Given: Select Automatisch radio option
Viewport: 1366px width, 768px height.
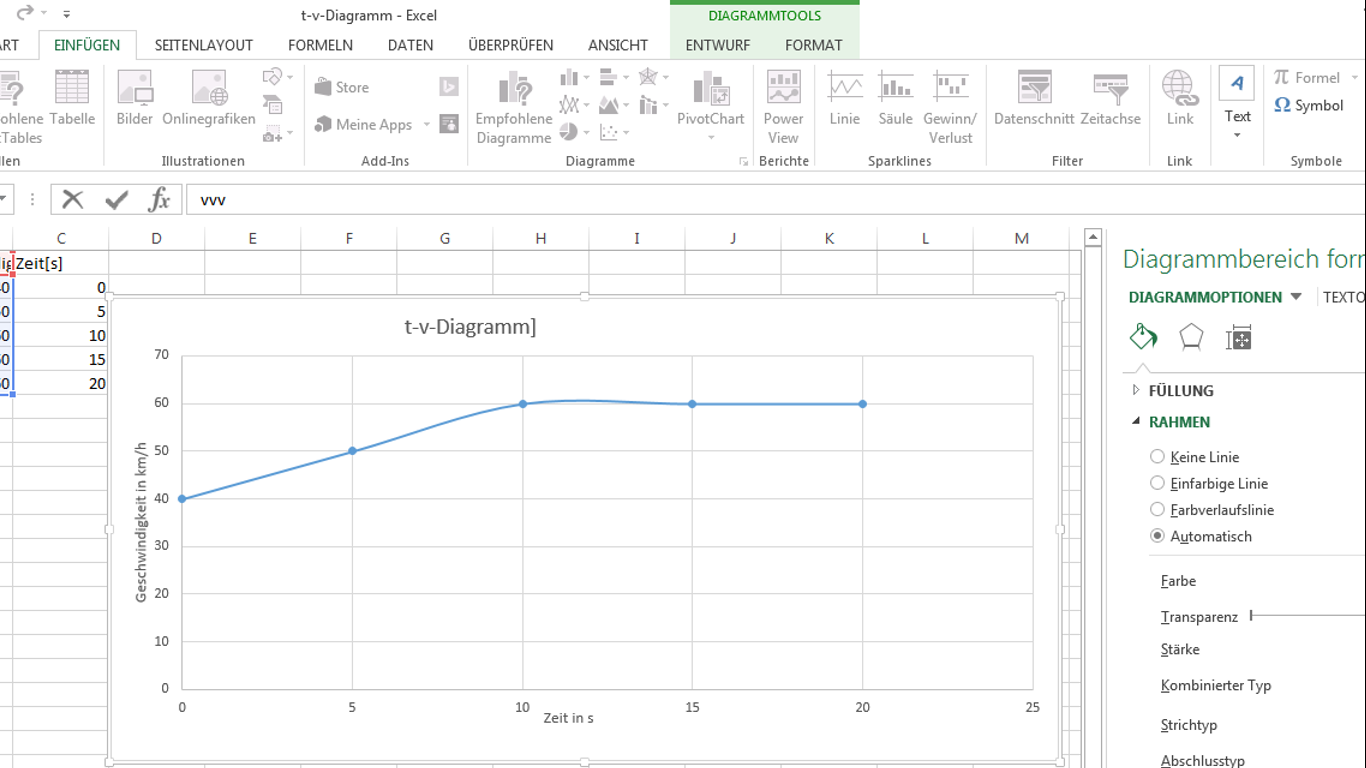Looking at the screenshot, I should pos(1157,536).
